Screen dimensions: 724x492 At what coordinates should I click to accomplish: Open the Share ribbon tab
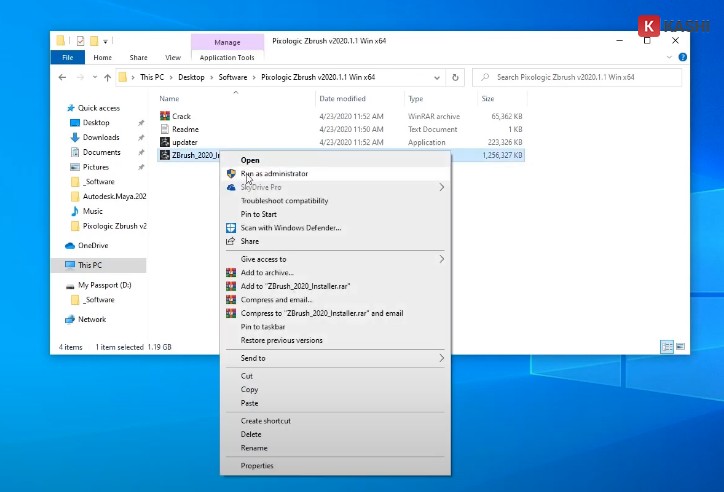coord(139,57)
